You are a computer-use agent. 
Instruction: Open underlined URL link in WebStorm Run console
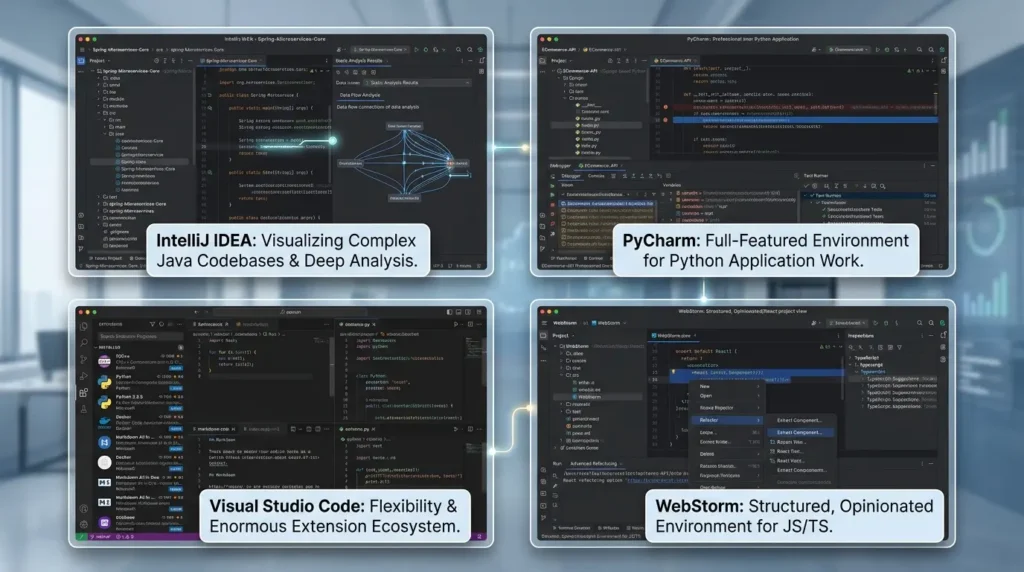656,480
